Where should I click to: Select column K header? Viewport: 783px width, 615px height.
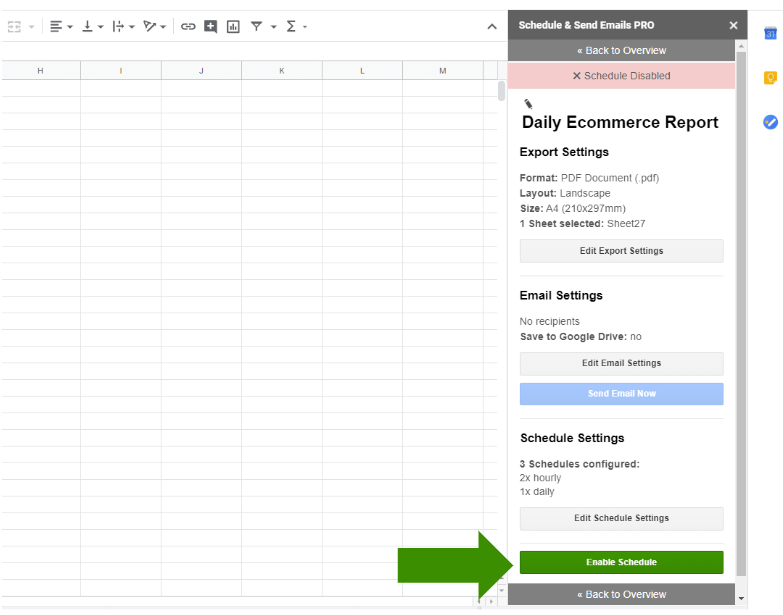[281, 71]
